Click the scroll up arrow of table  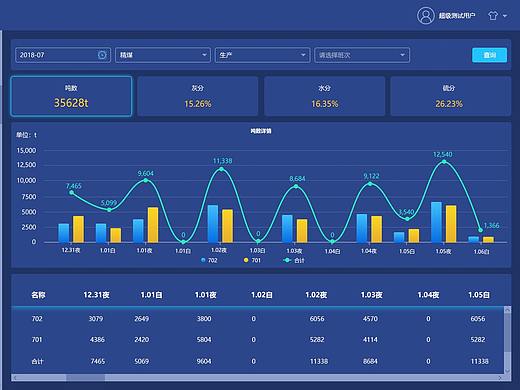pyautogui.click(x=507, y=310)
